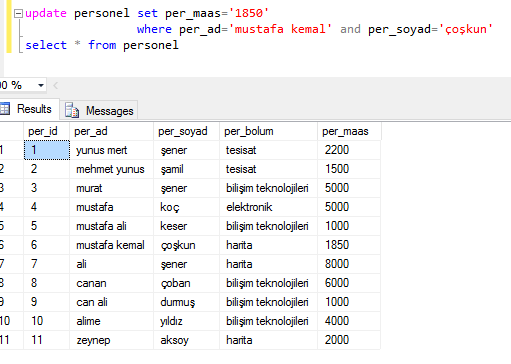Select the çoşkun surname cell
Screen dimensions: 511x364
(187, 245)
